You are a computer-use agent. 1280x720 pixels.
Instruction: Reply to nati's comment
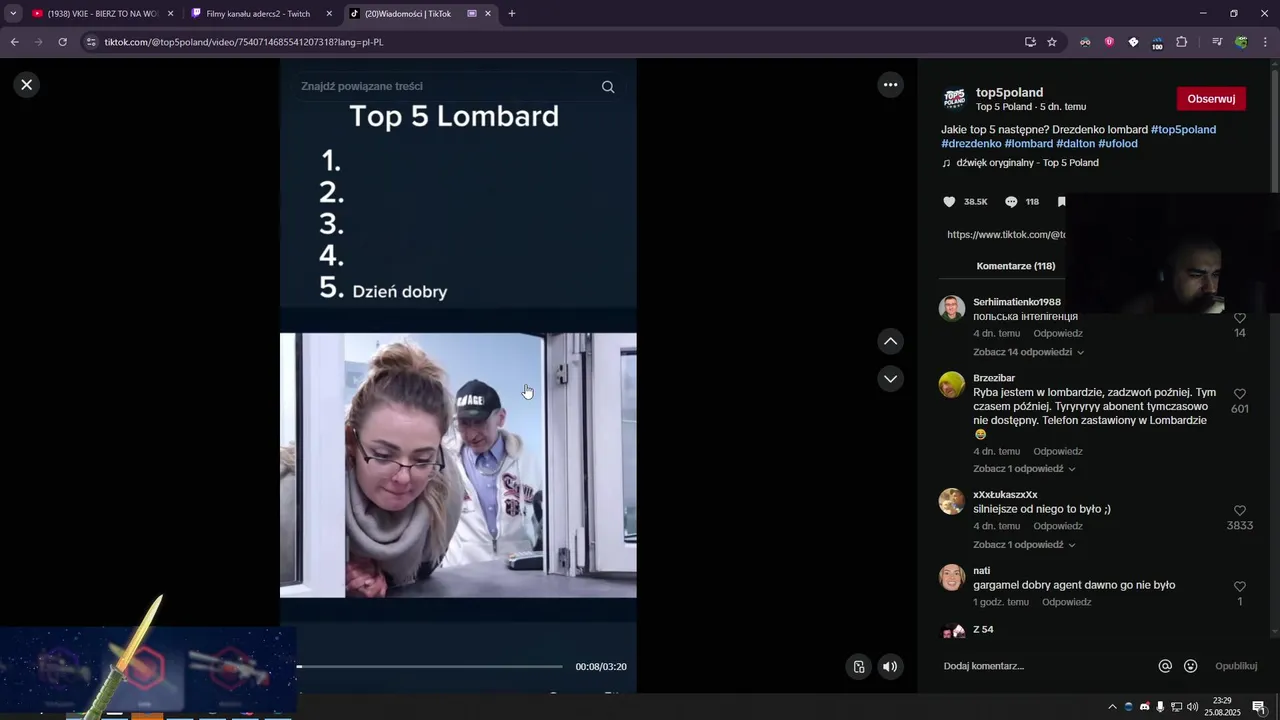(1066, 602)
